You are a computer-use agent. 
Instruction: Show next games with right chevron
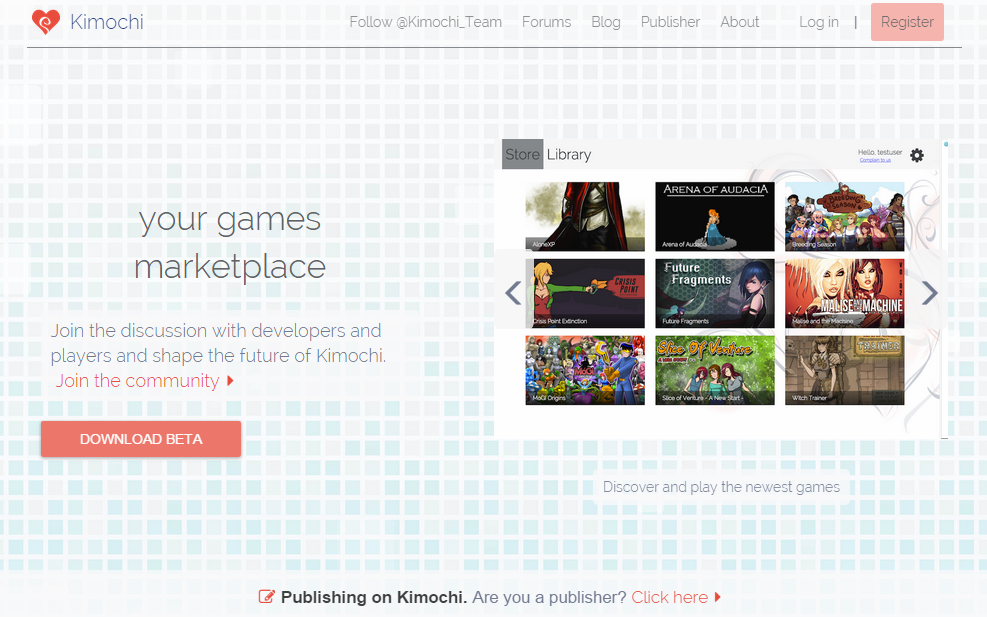coord(930,293)
